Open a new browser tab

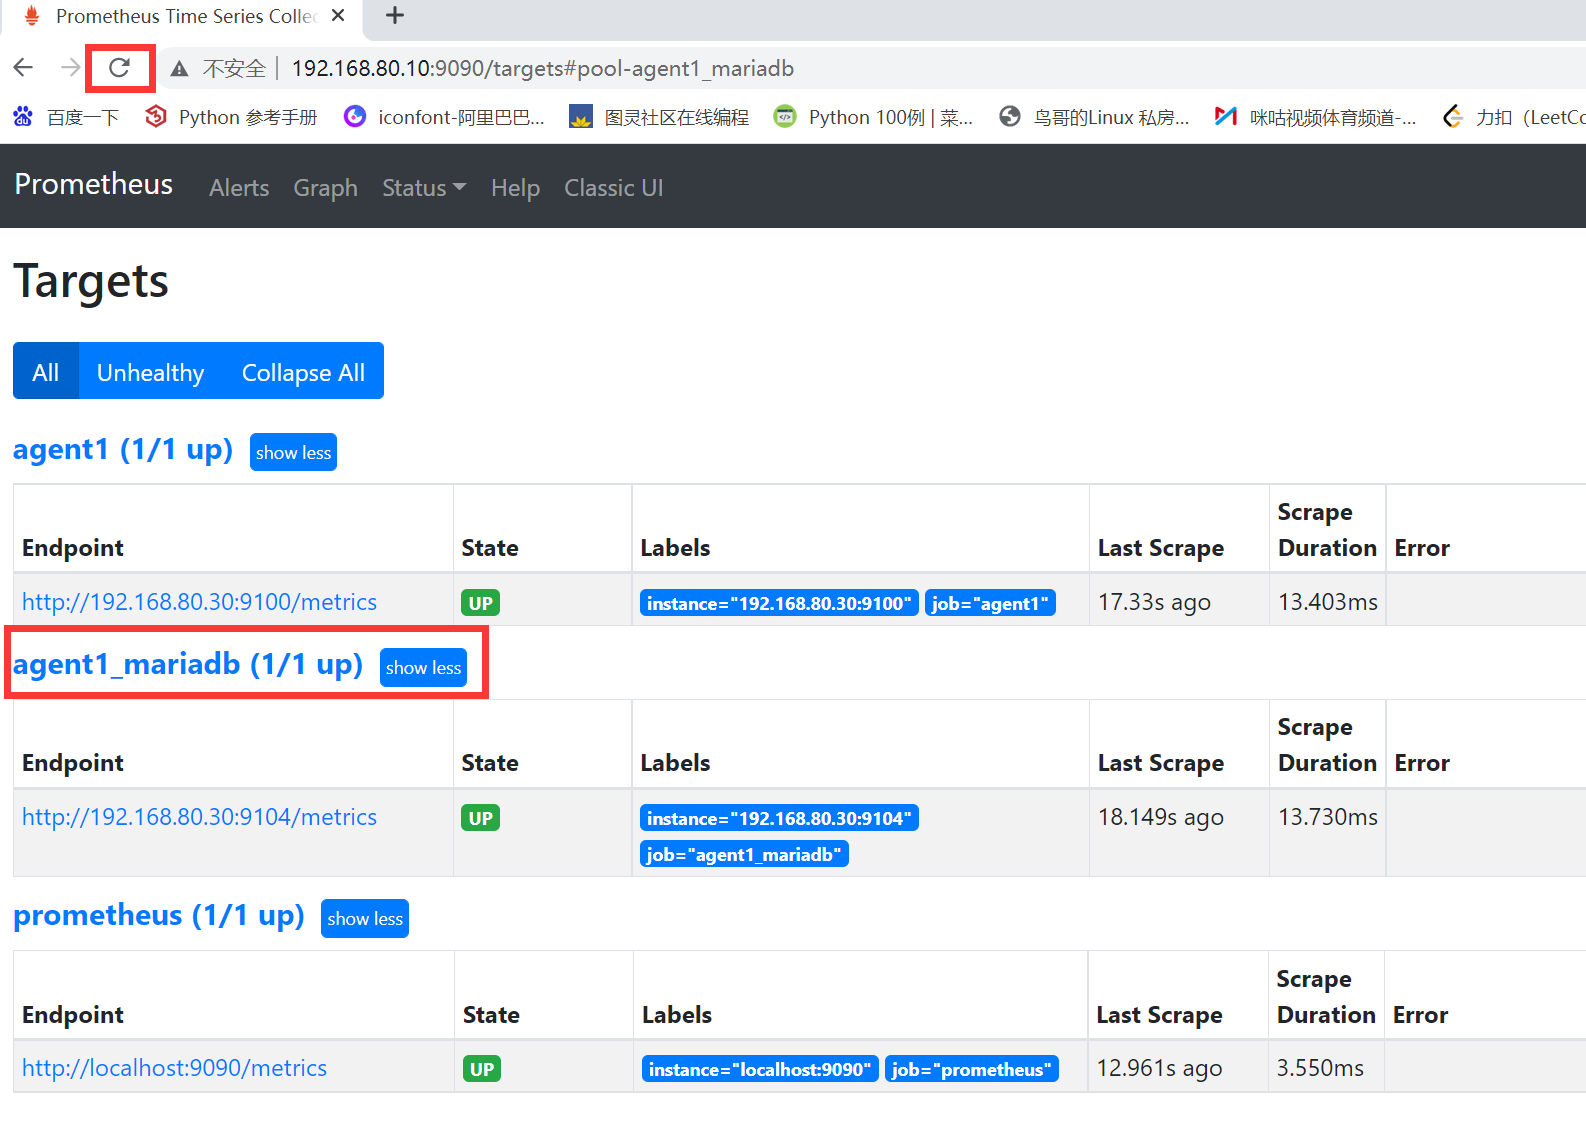[x=395, y=15]
